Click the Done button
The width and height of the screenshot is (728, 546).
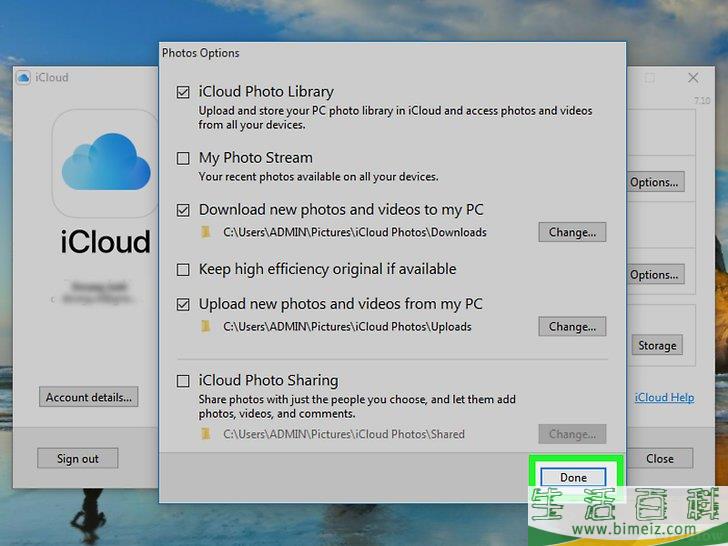coord(573,477)
